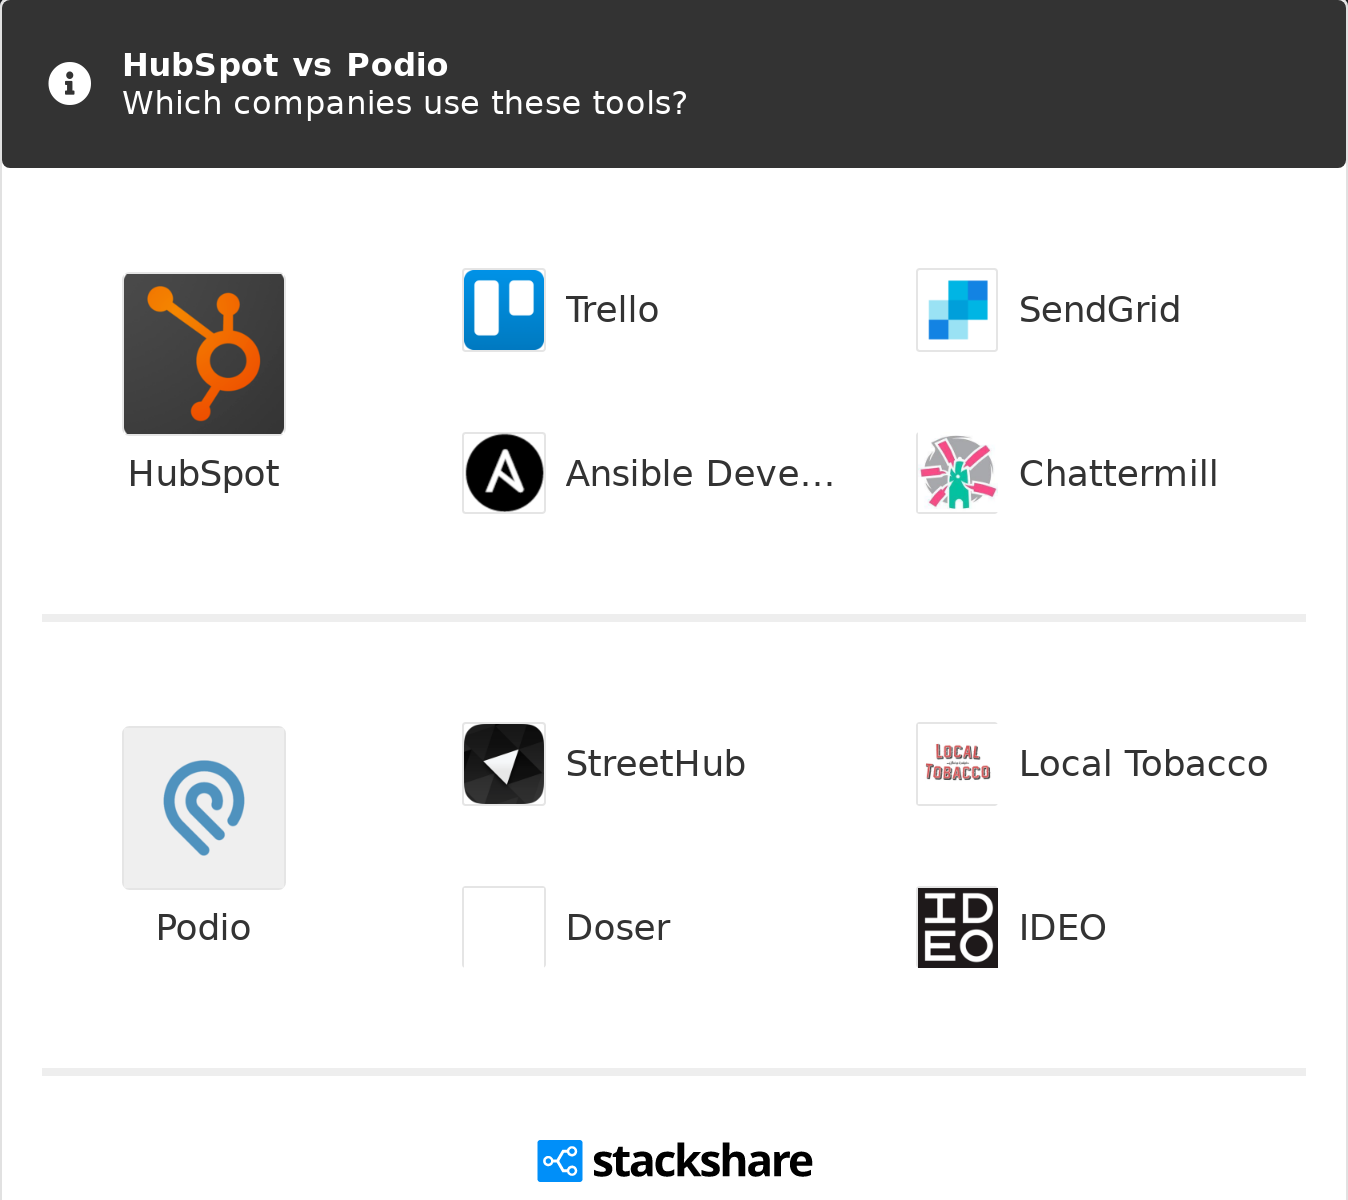This screenshot has width=1348, height=1200.
Task: Select the SendGrid logo icon
Action: click(x=957, y=310)
